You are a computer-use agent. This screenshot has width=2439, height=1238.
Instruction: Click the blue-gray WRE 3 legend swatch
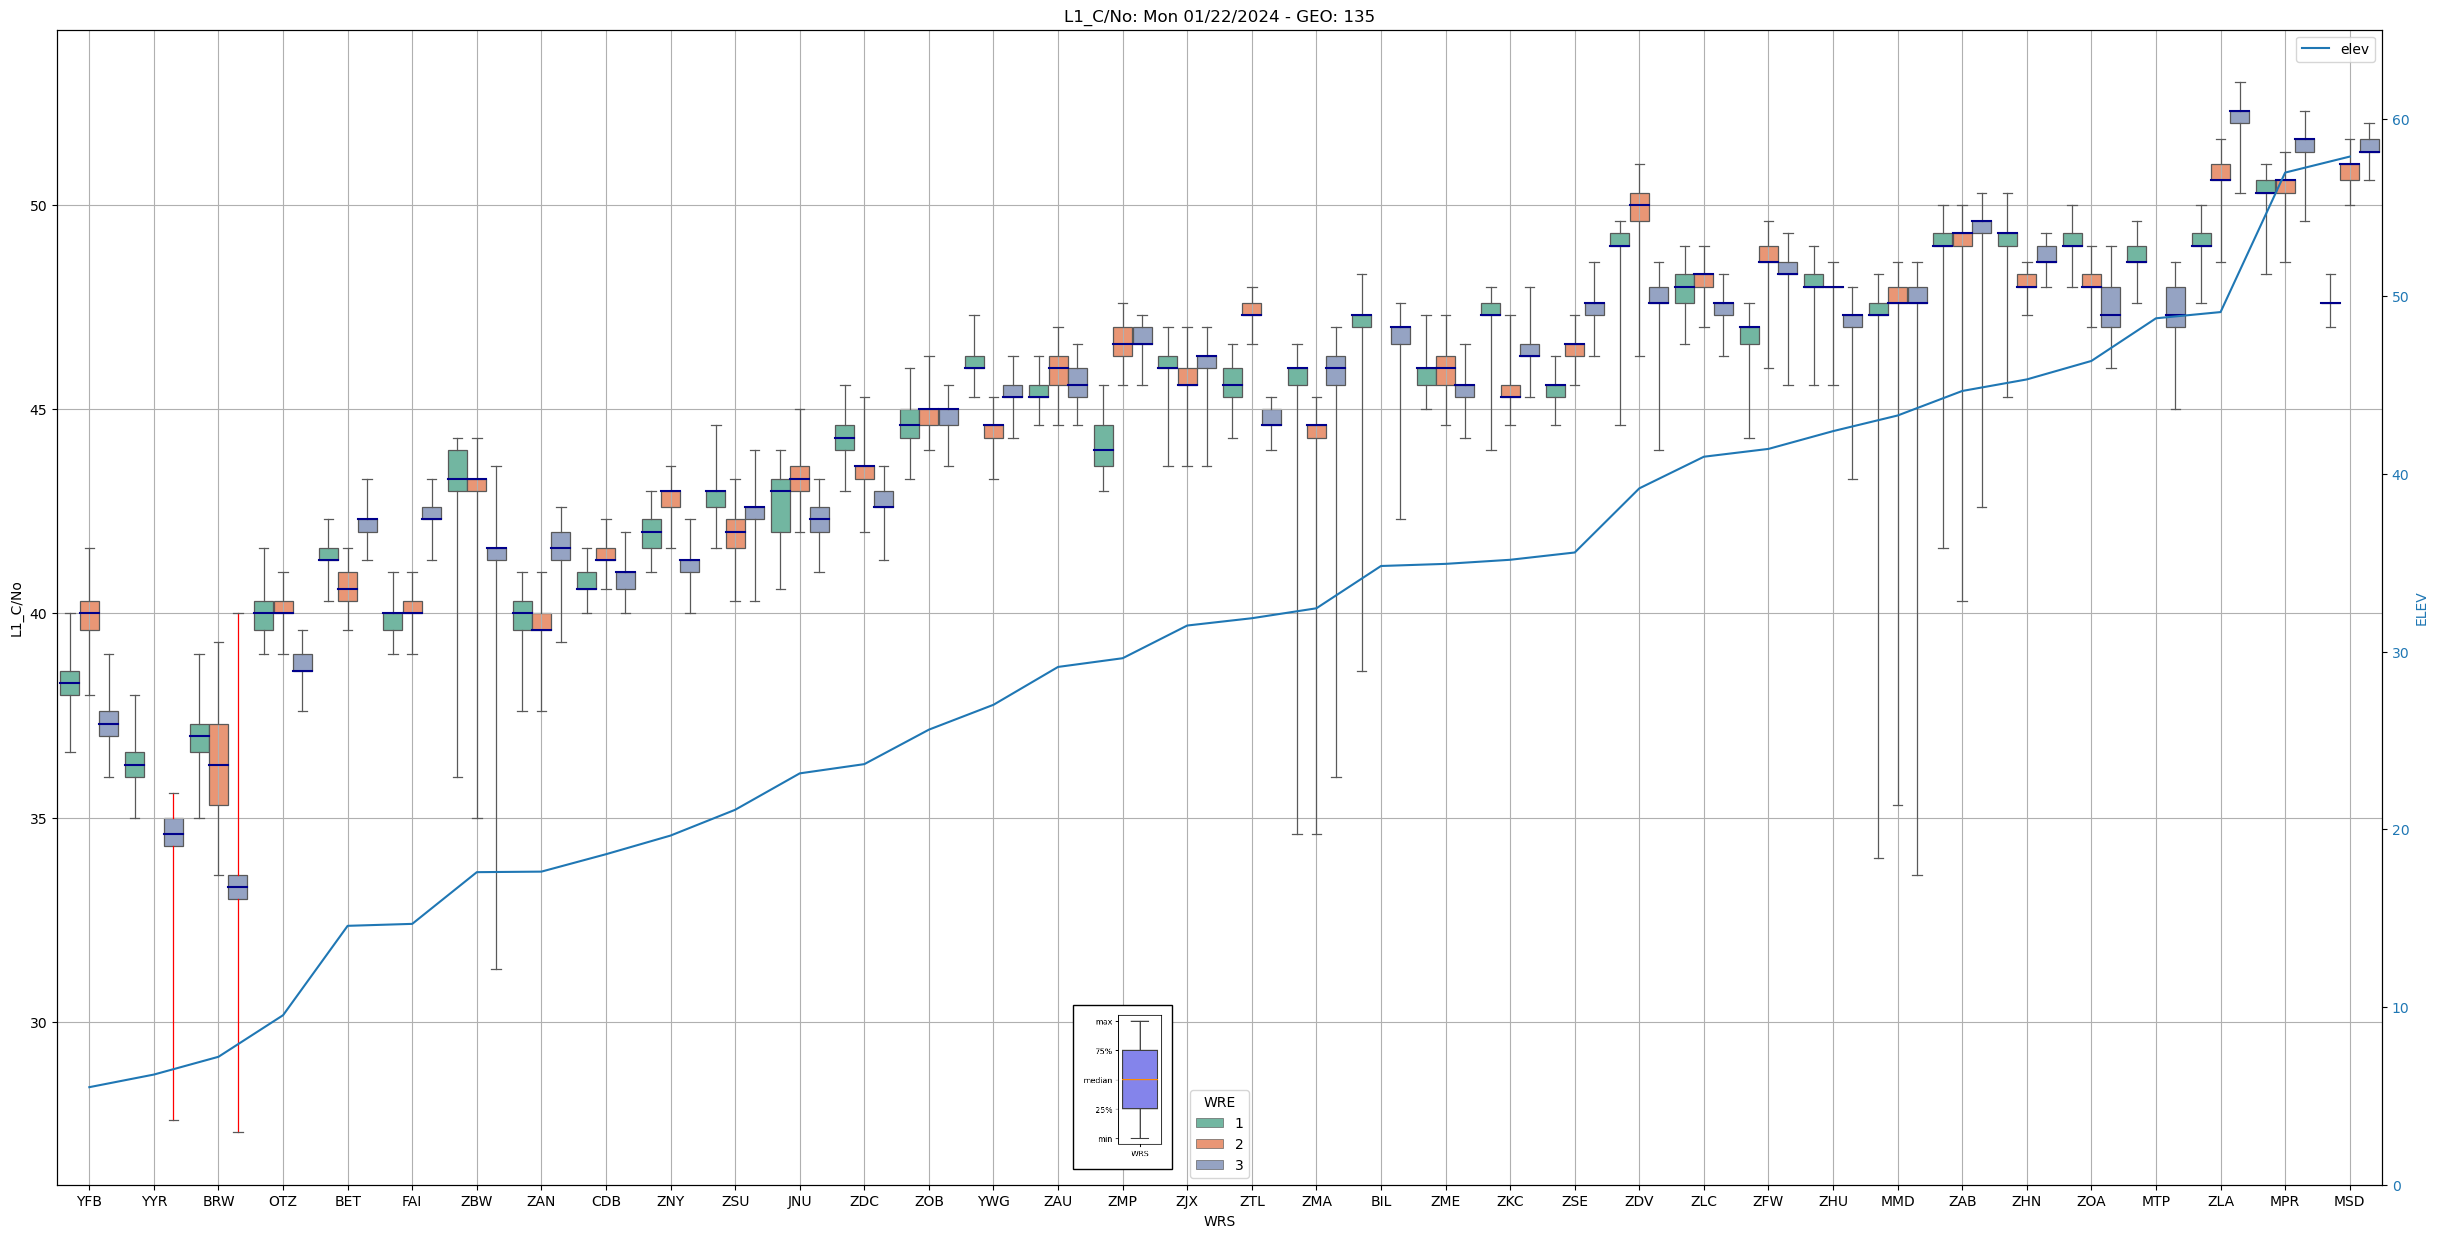[x=1209, y=1165]
